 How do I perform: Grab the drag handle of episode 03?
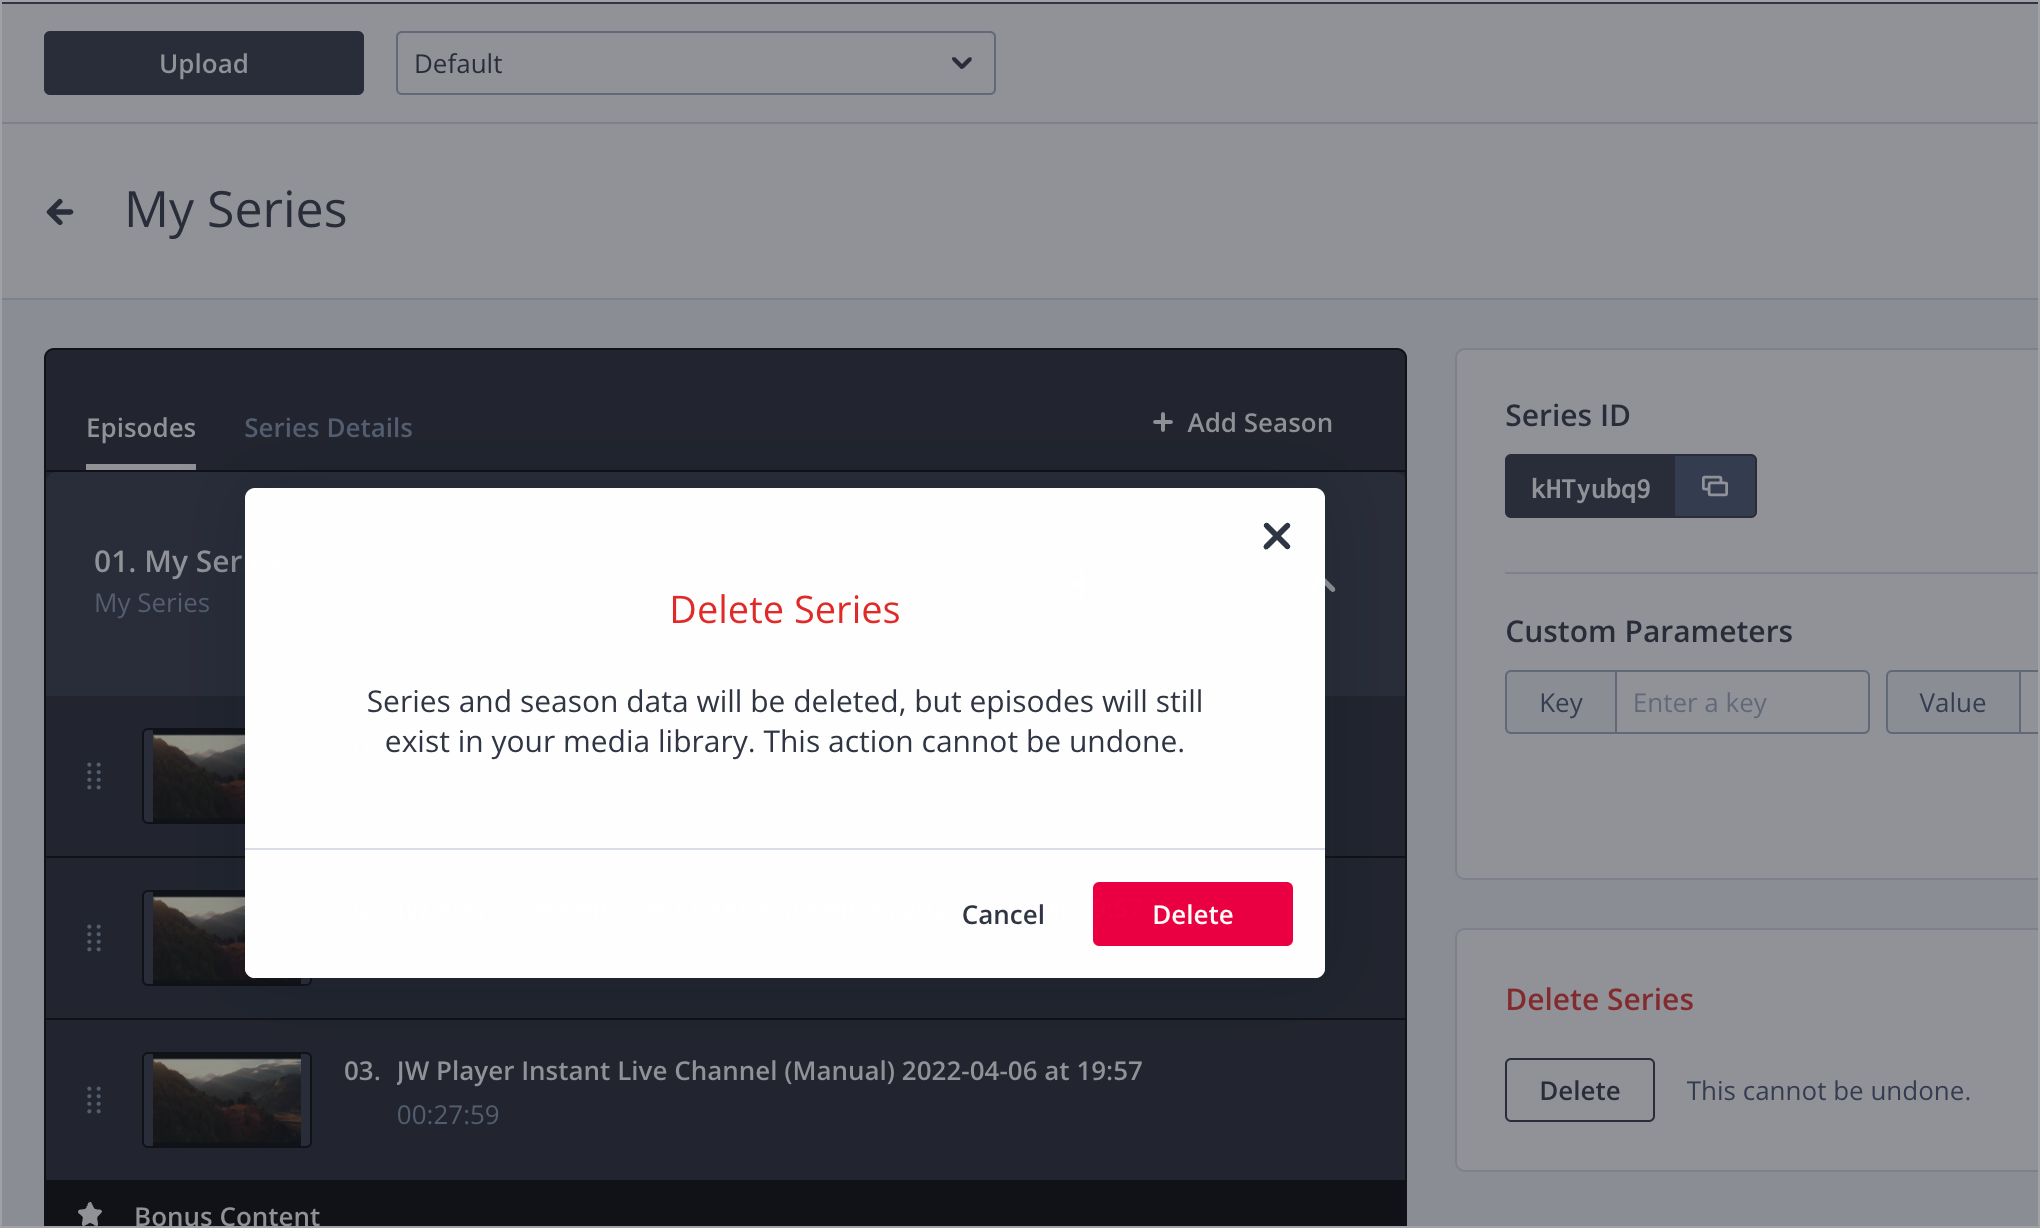[x=94, y=1100]
